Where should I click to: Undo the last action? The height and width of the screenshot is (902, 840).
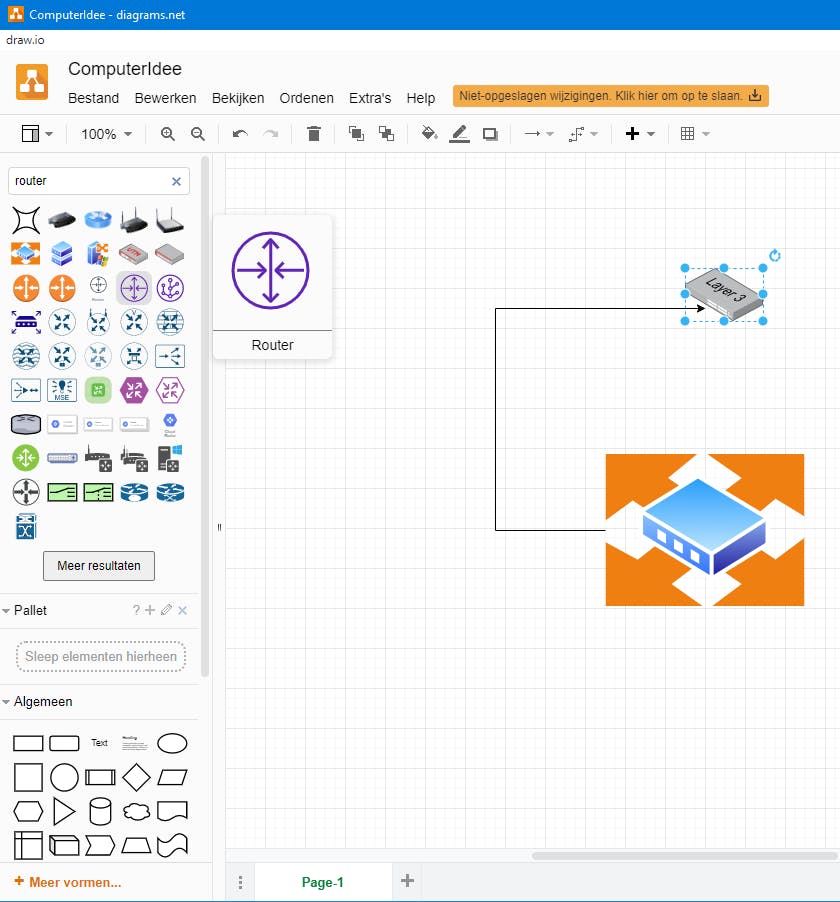coord(240,134)
